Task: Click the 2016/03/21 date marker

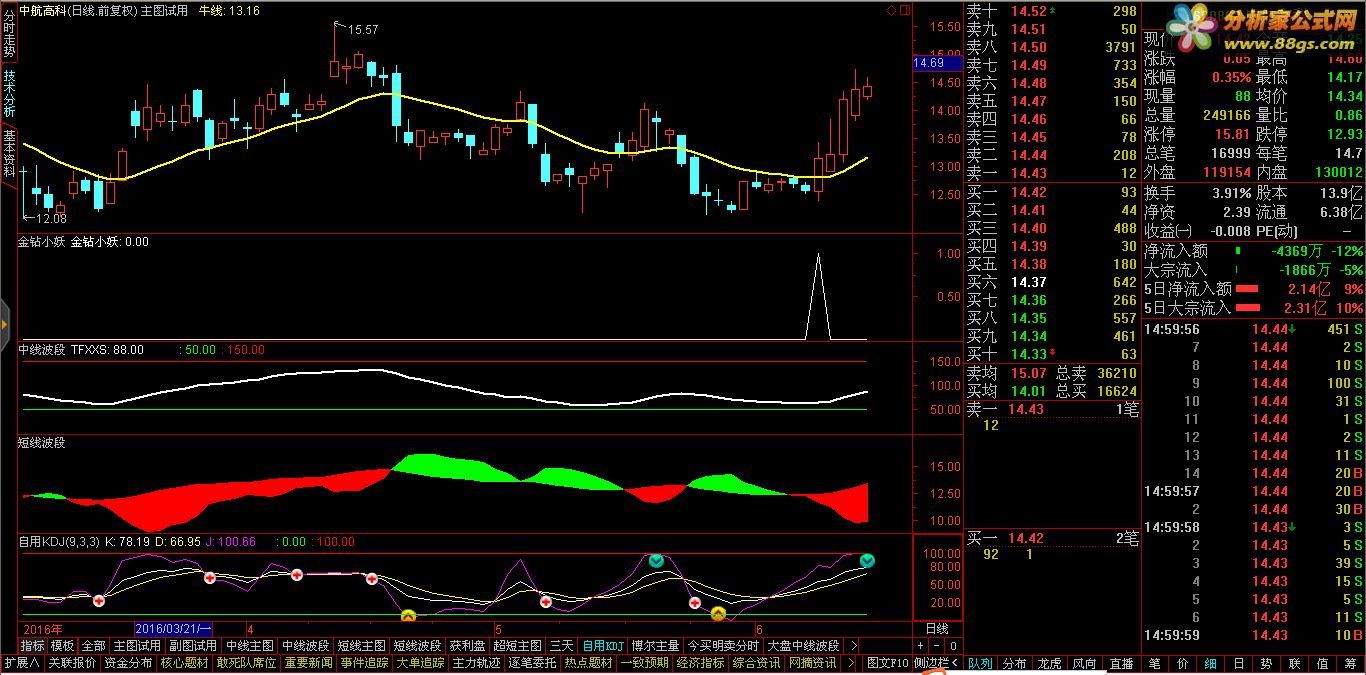Action: (173, 629)
